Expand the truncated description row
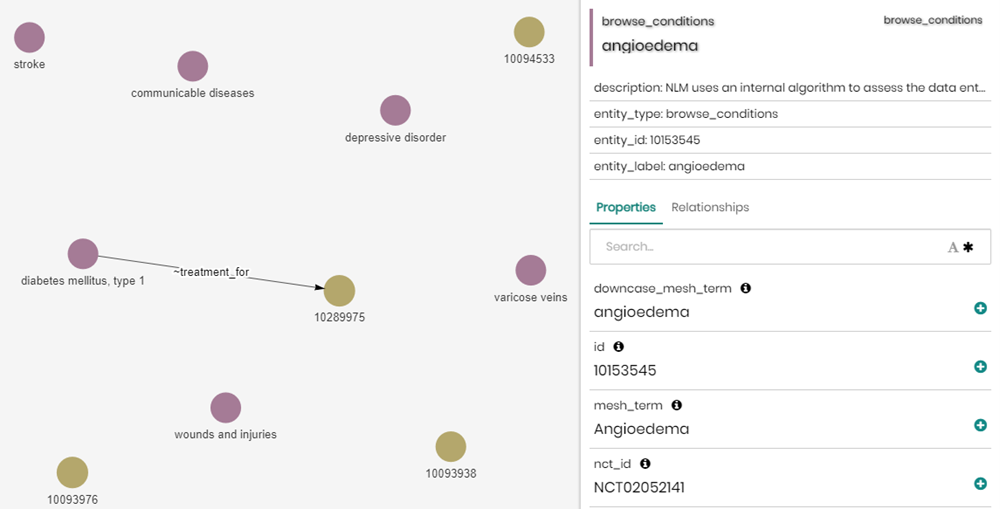The image size is (1000, 509). click(790, 87)
